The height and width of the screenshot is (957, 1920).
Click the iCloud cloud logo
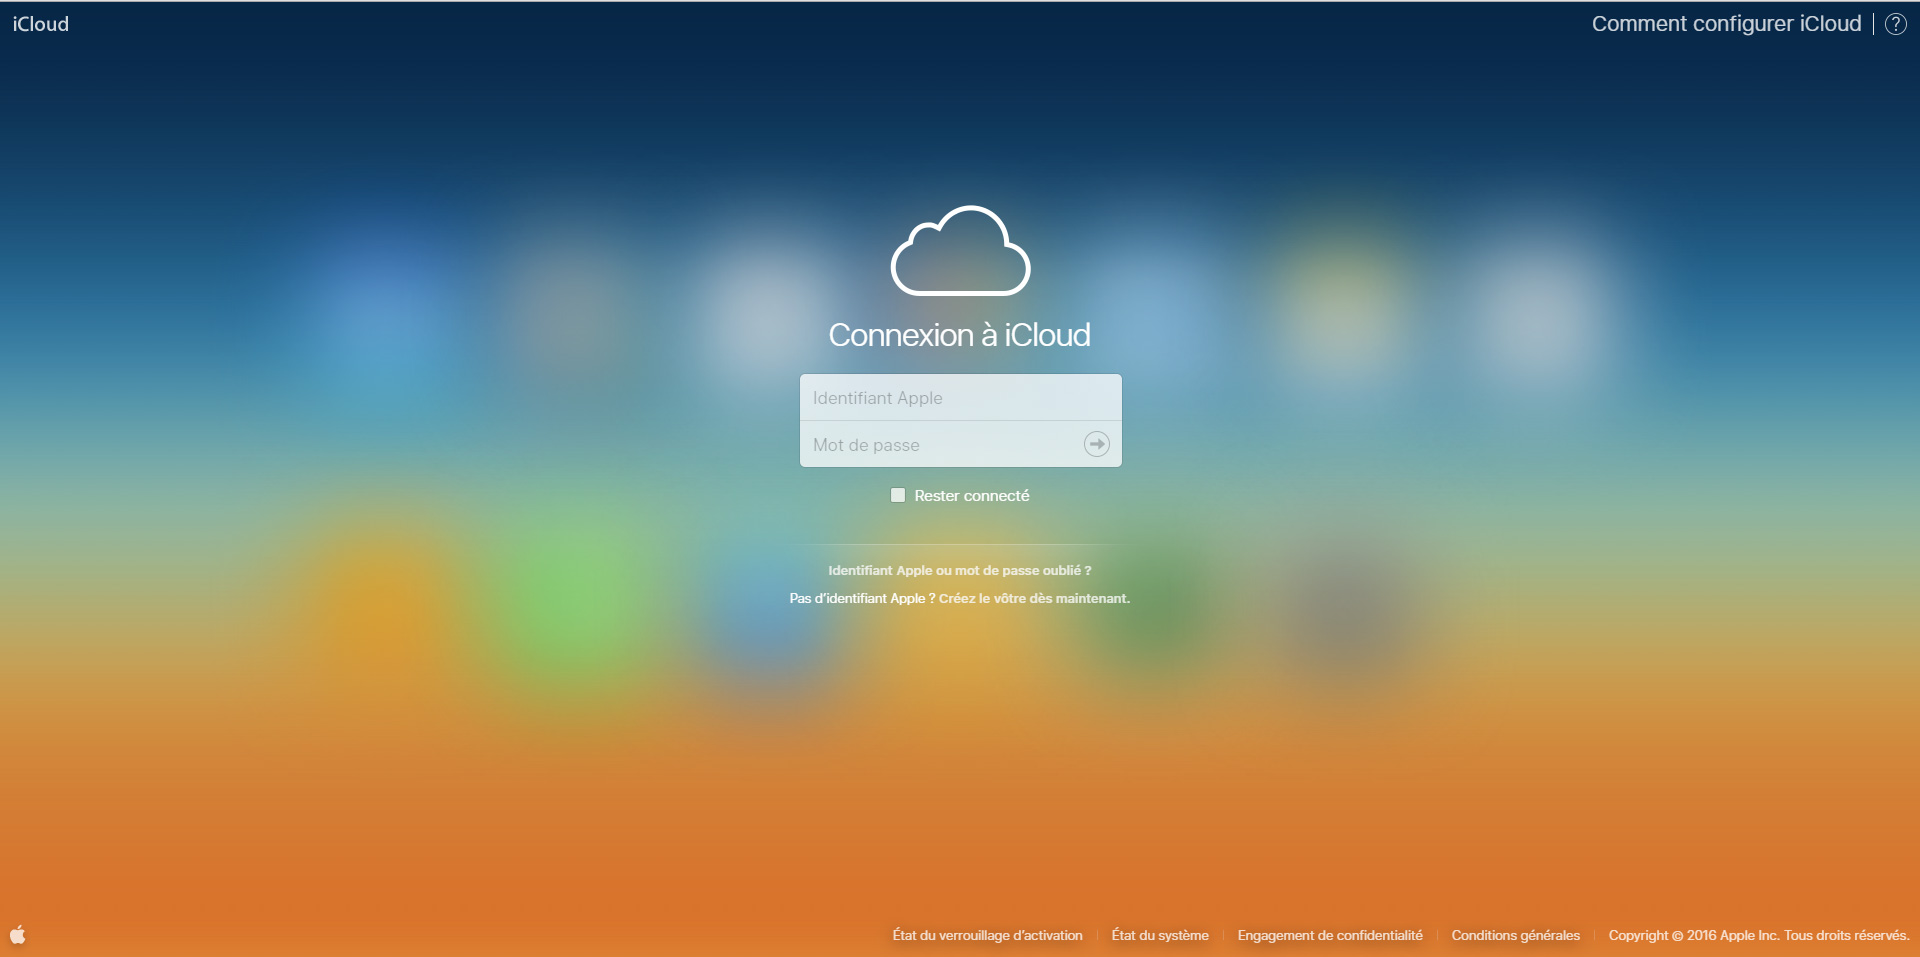tap(960, 251)
